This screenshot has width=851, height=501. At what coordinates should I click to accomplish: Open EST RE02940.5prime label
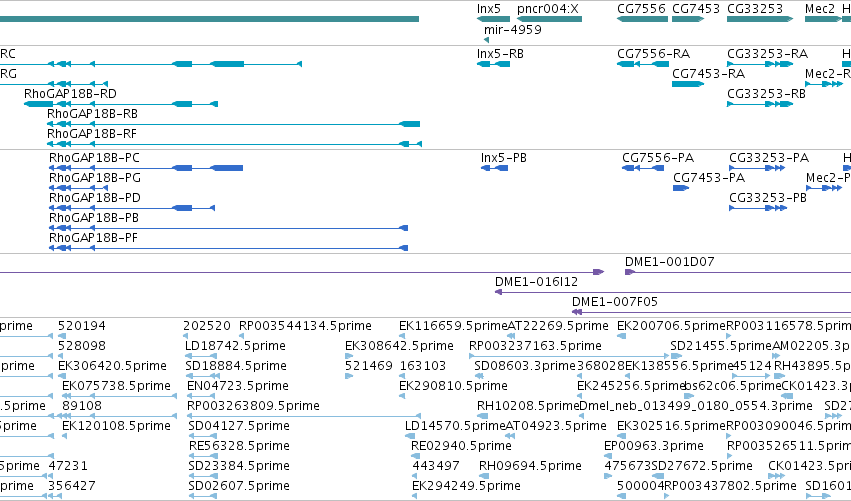[461, 447]
